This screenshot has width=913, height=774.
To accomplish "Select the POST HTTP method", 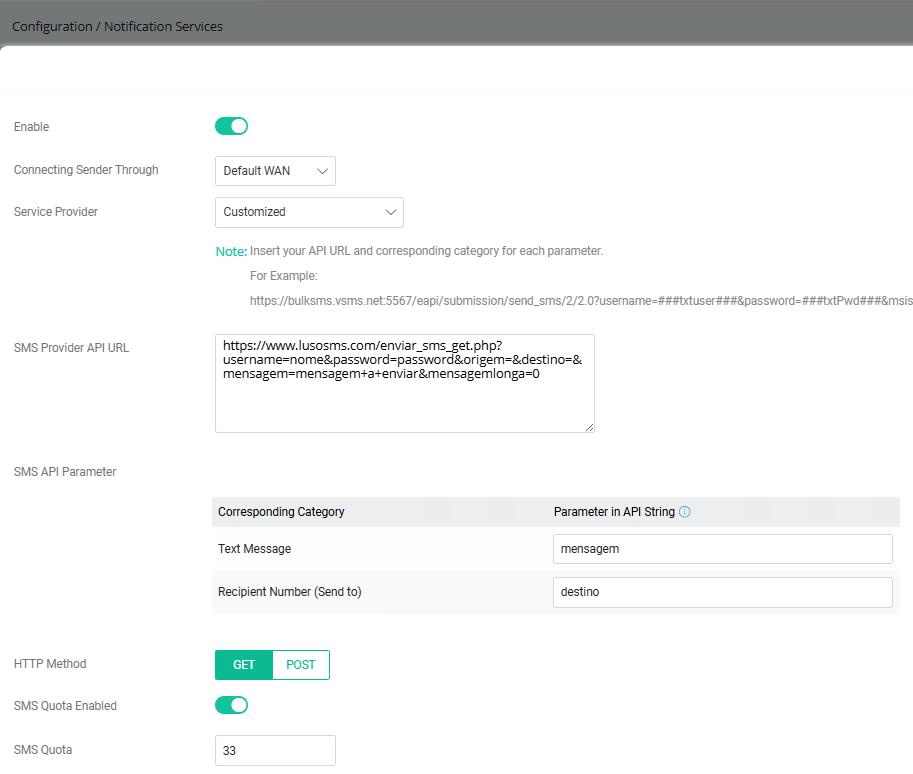I will point(300,665).
